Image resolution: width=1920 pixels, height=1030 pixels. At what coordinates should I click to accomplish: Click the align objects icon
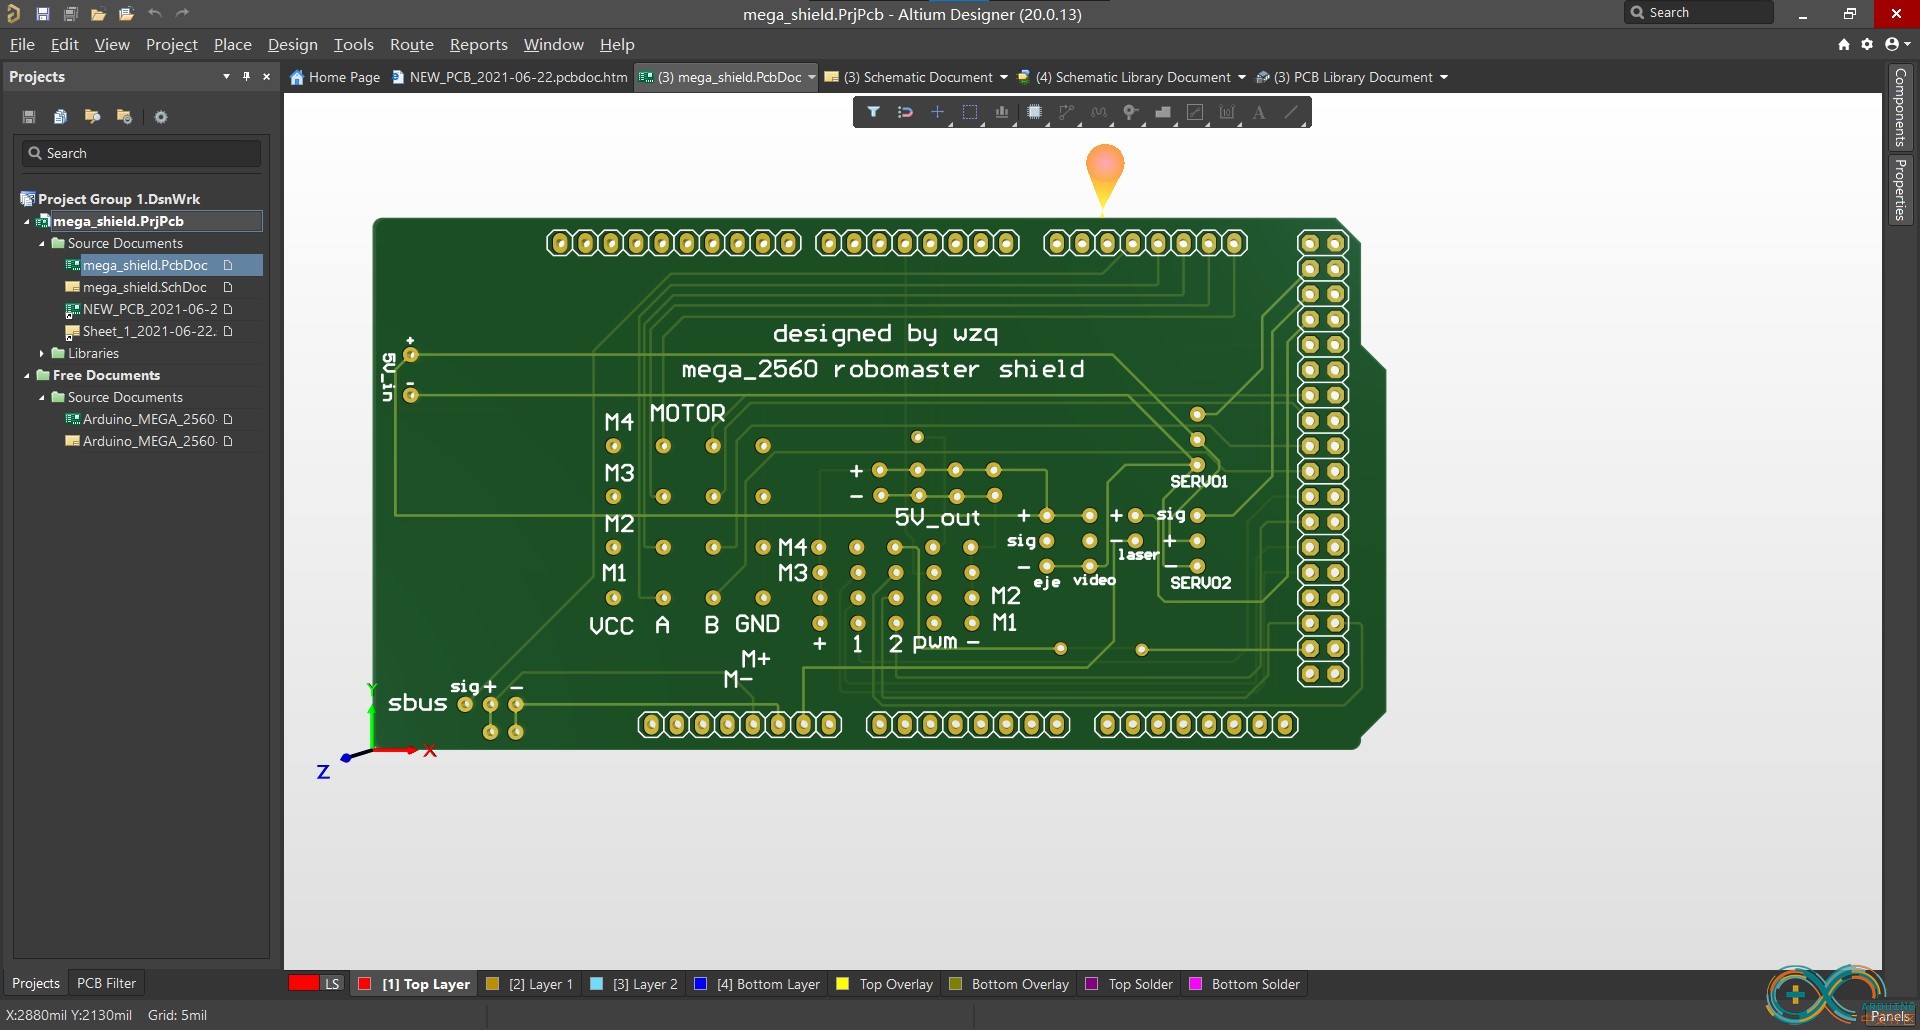(x=1001, y=112)
